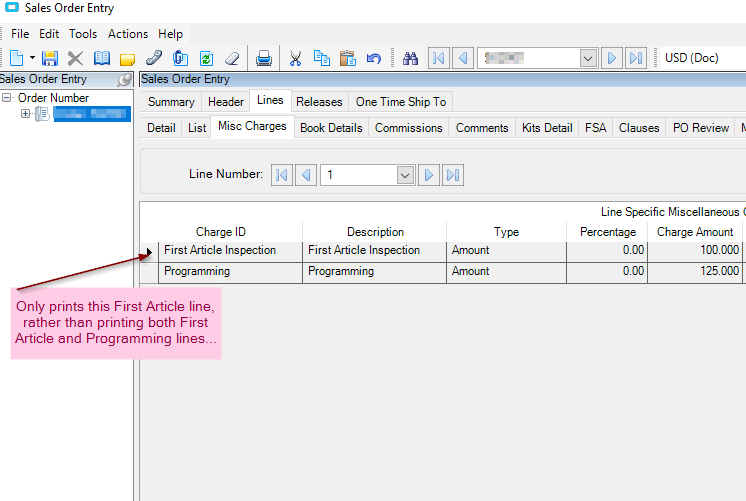Switch to the Releases tab

[319, 102]
